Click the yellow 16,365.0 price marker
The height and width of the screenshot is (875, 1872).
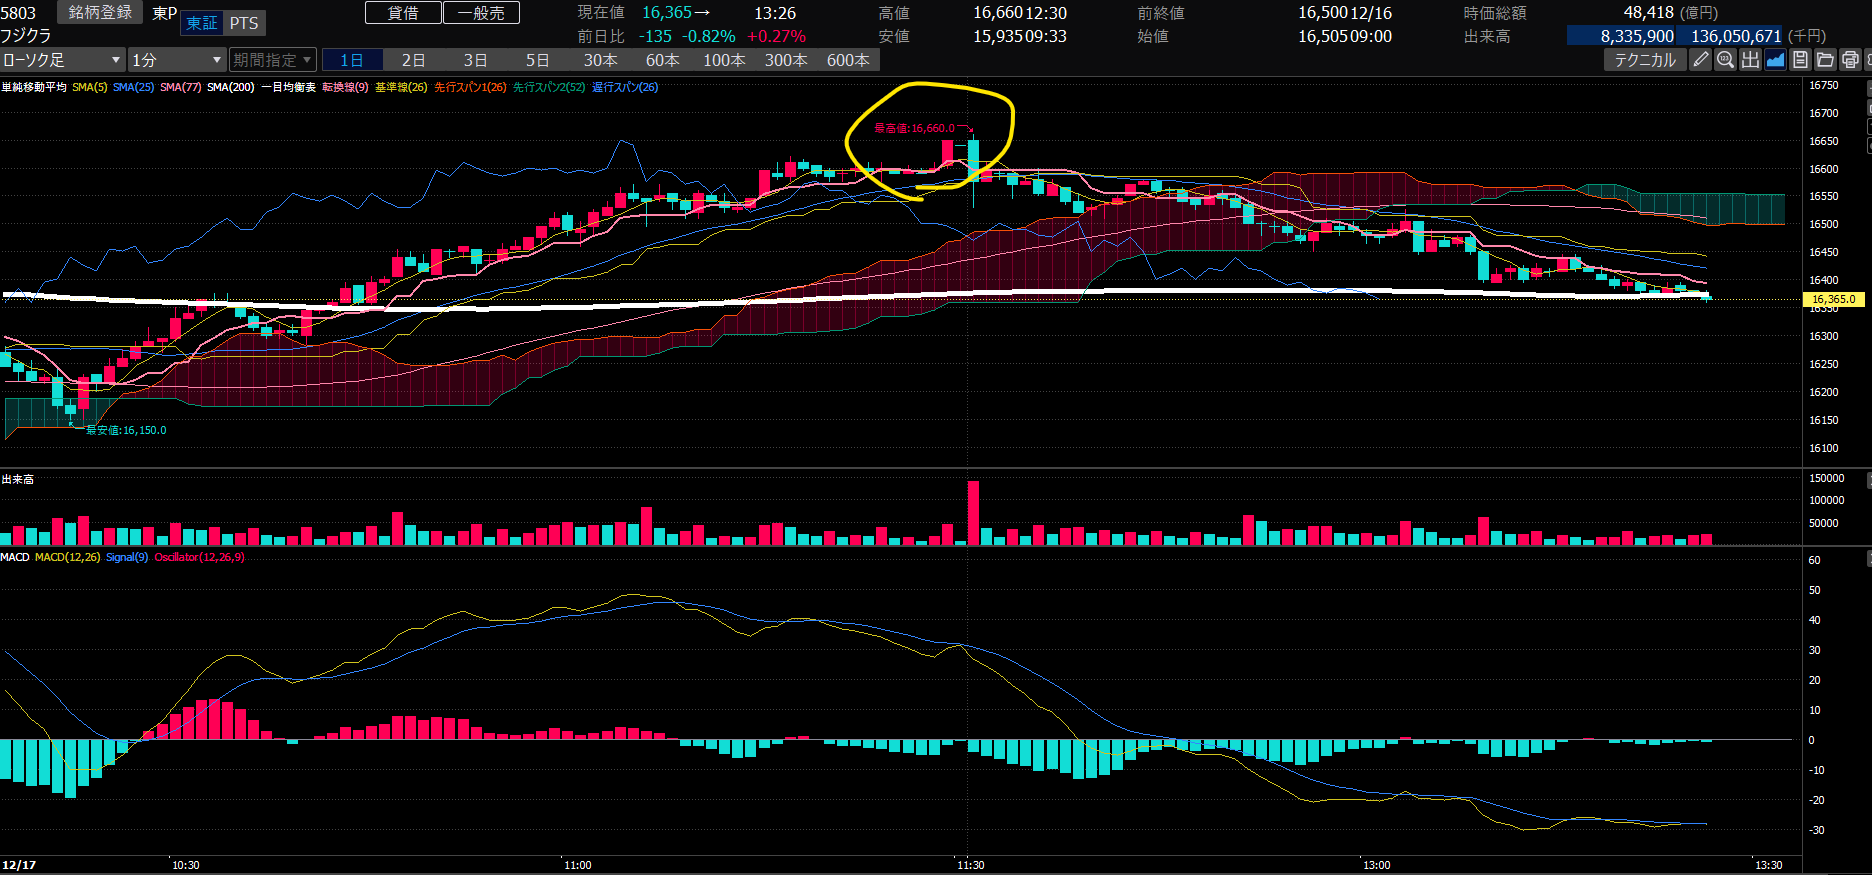click(1833, 299)
